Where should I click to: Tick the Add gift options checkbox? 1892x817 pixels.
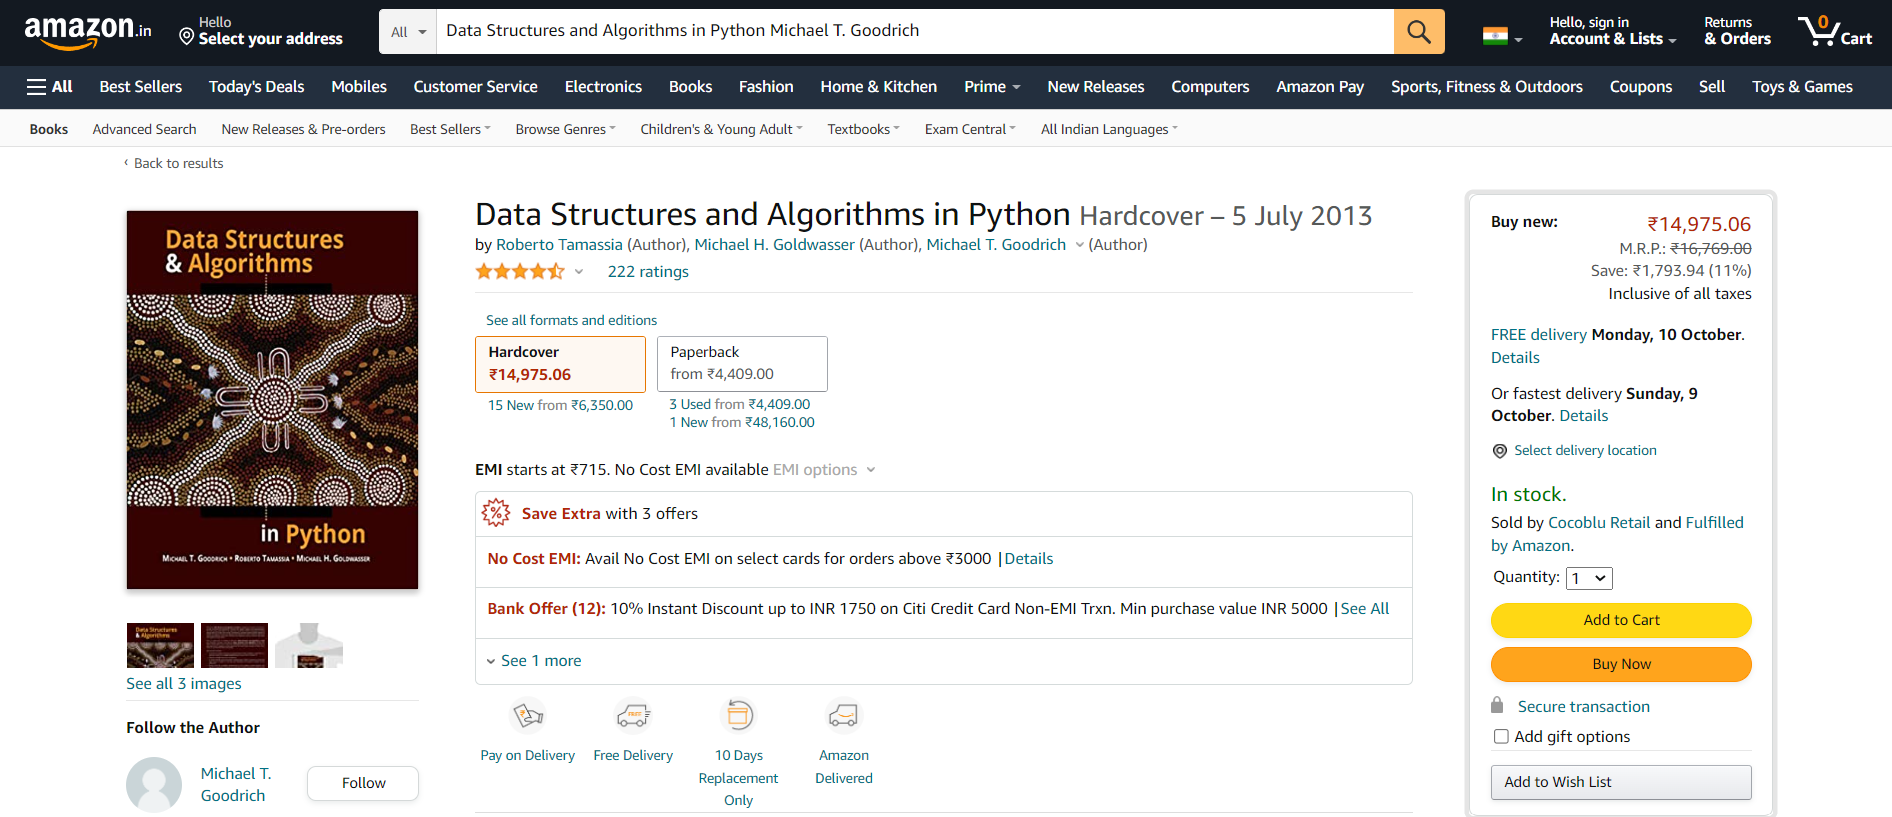click(1501, 737)
